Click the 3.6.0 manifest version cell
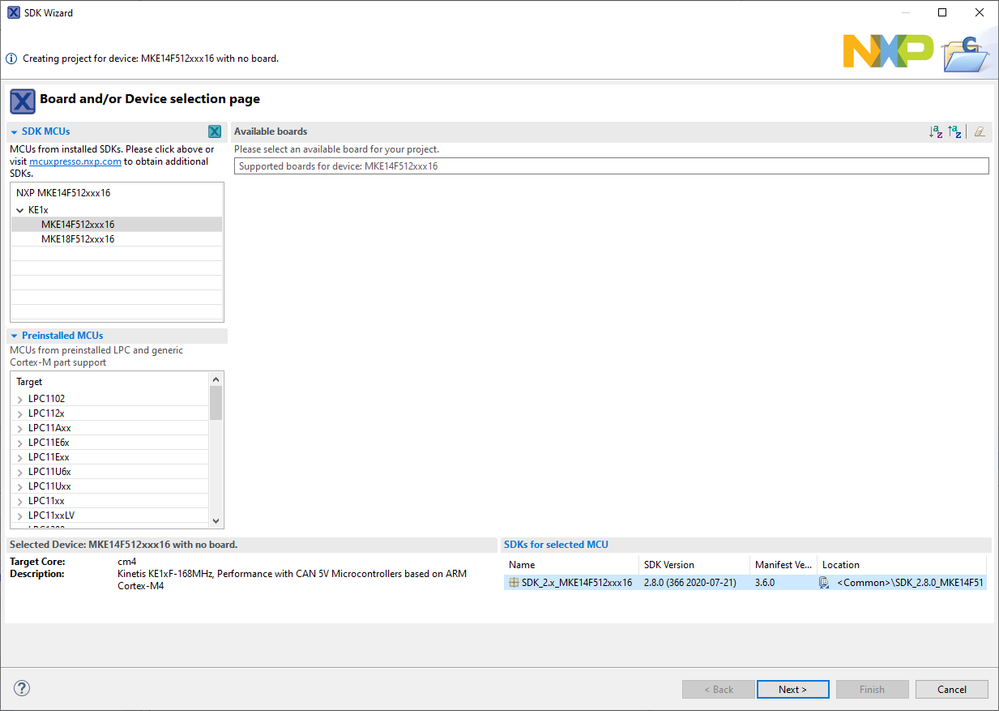 (765, 582)
